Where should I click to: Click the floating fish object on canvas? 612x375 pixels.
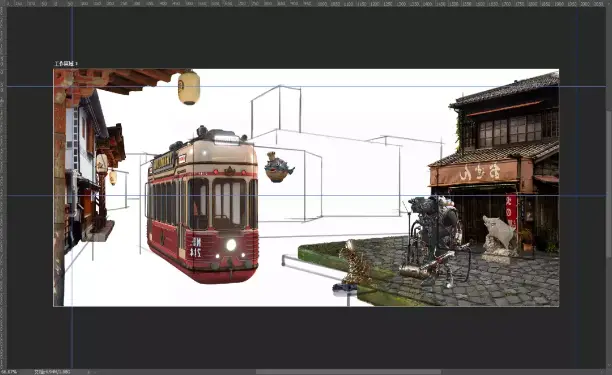click(279, 167)
